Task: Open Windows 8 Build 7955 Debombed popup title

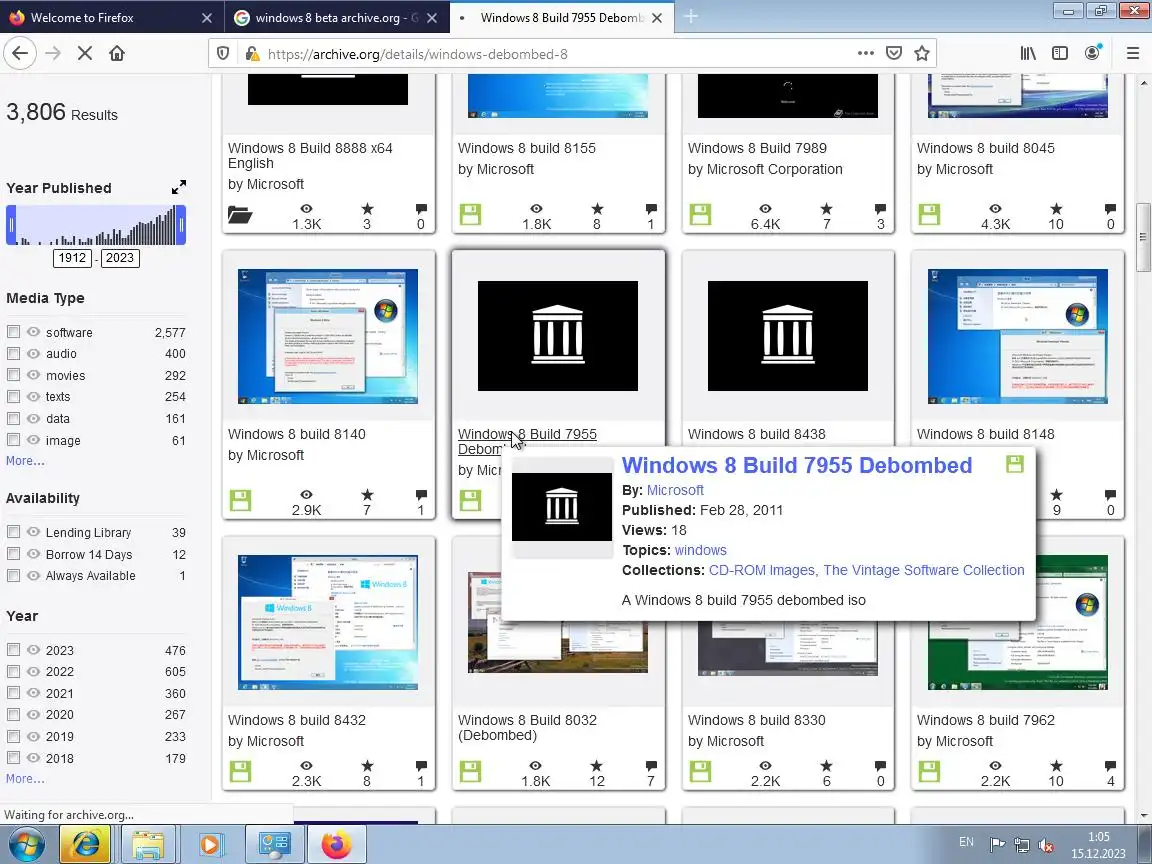Action: pyautogui.click(x=796, y=465)
